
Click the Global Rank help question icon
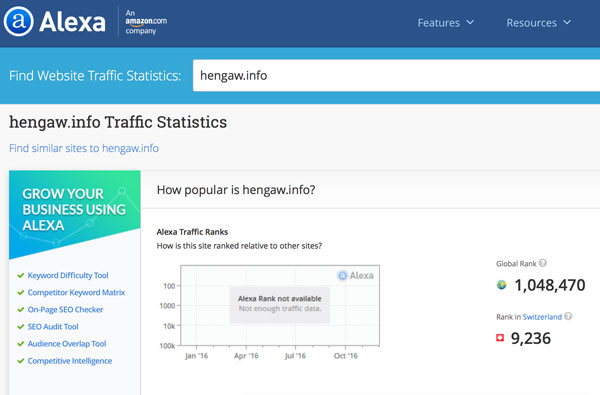(543, 263)
